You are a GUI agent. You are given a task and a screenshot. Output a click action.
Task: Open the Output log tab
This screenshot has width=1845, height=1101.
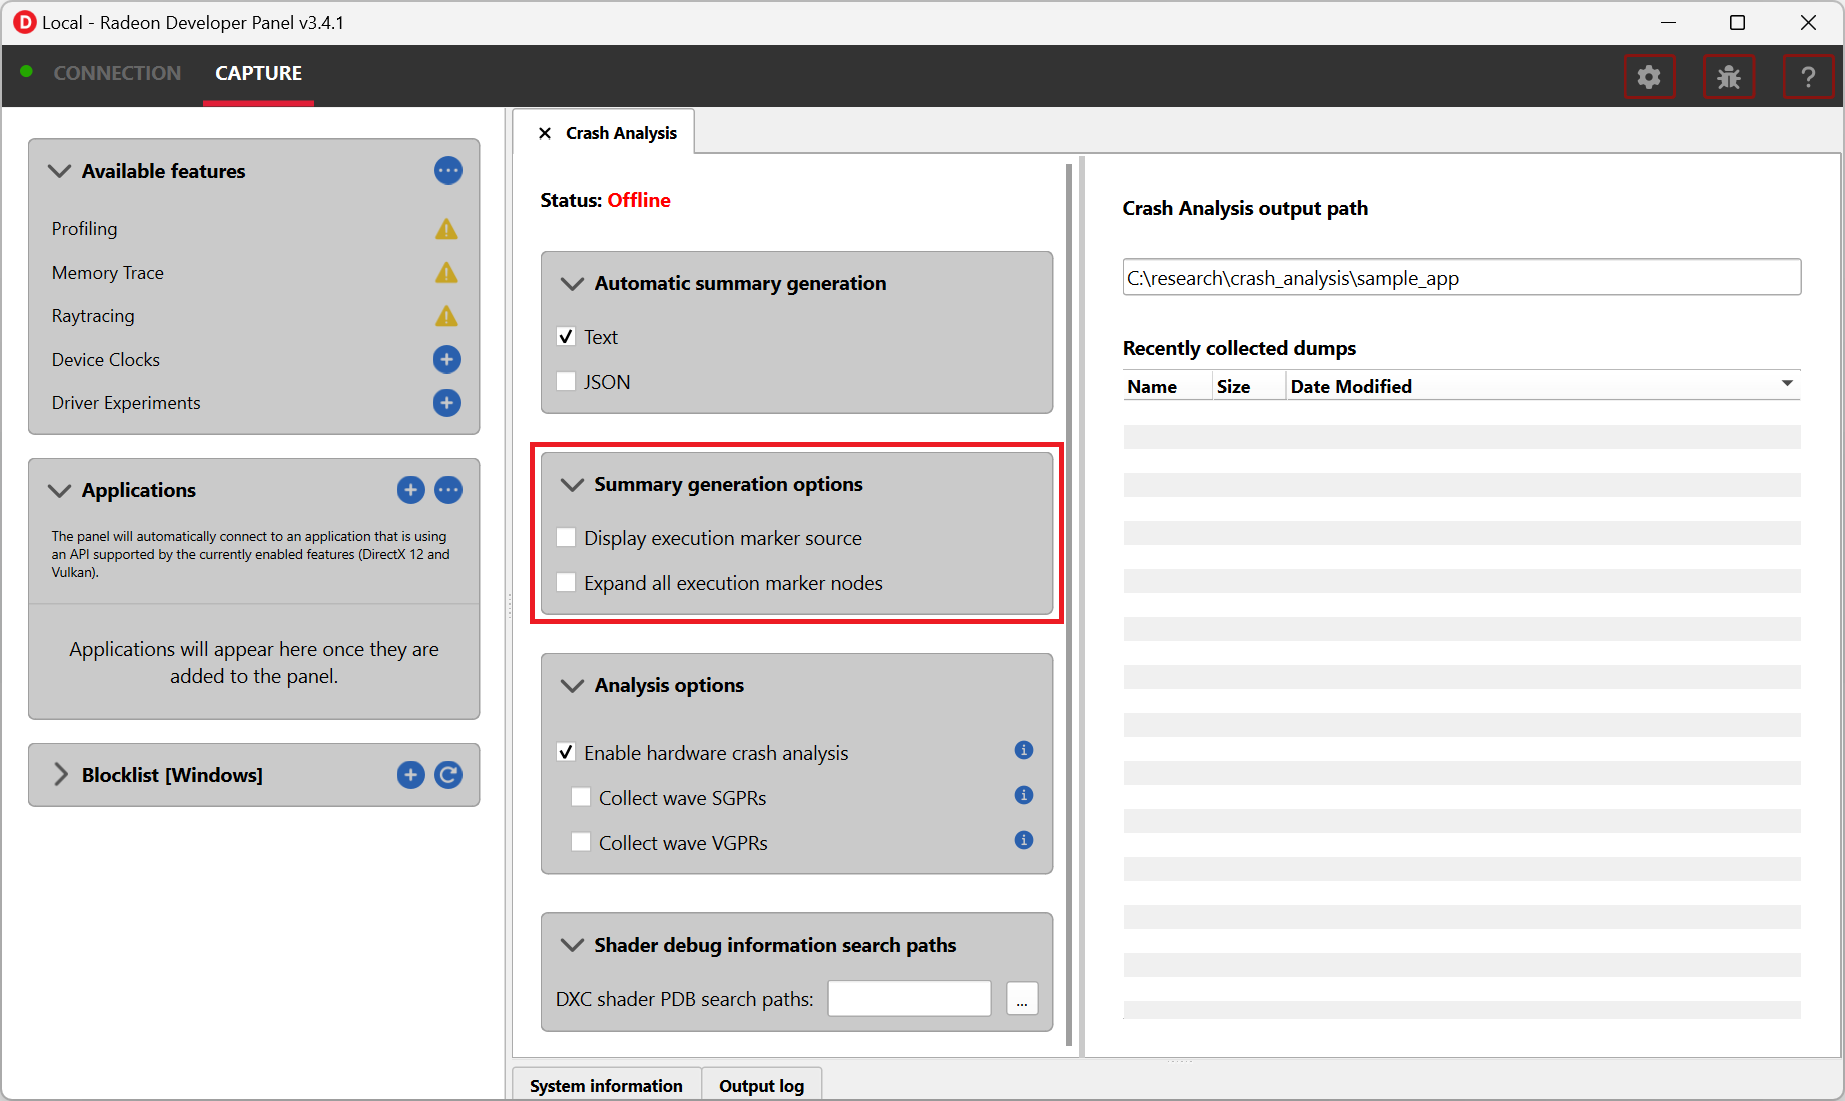pos(761,1086)
